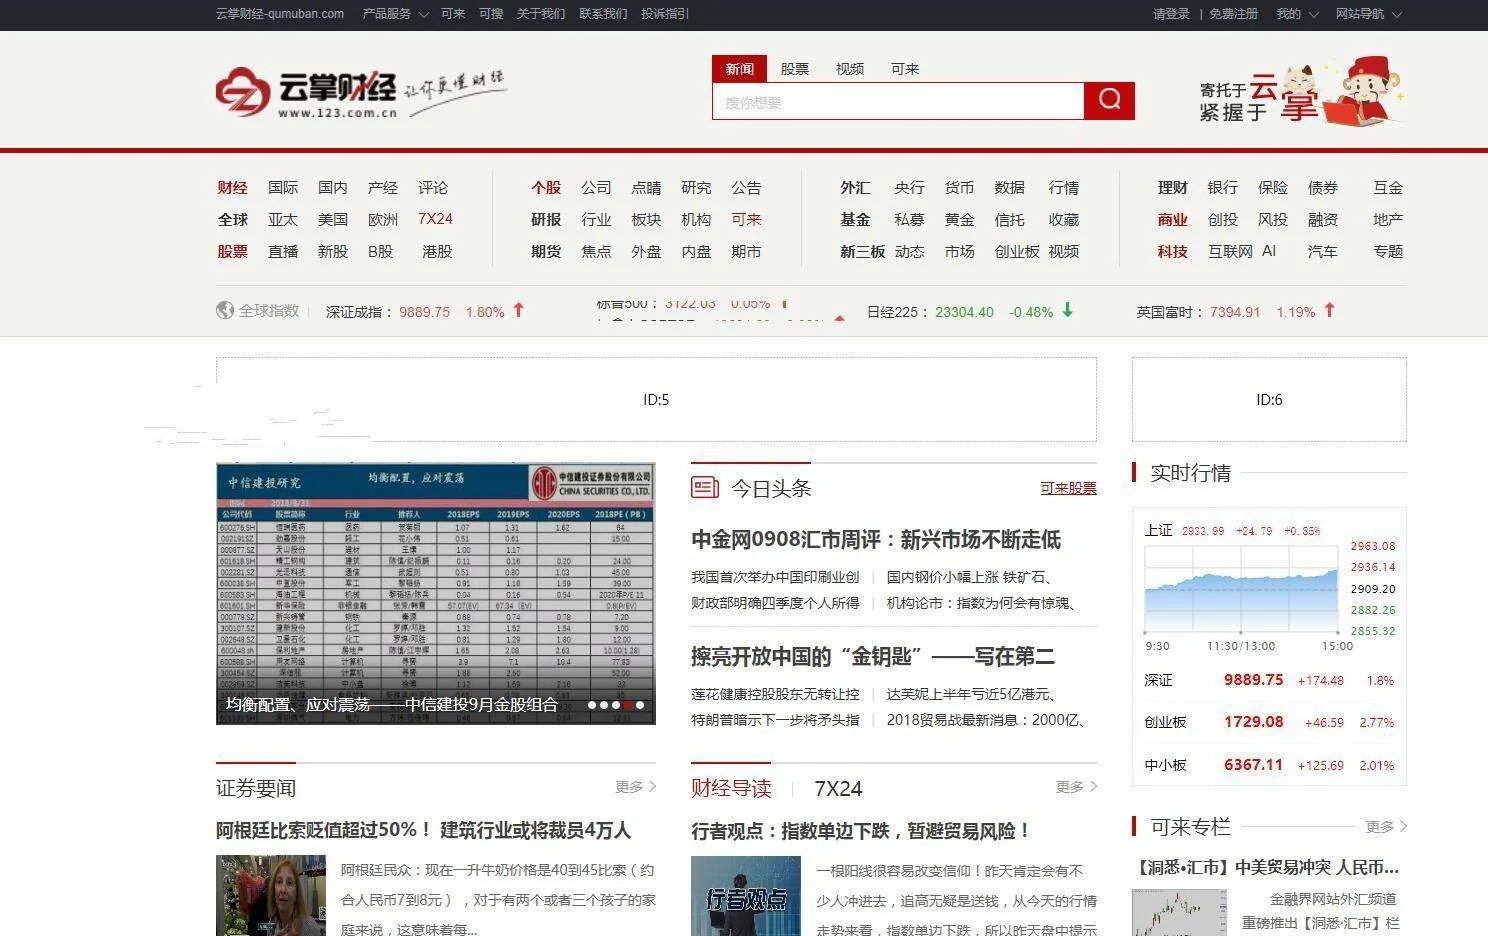Viewport: 1488px width, 936px height.
Task: Expand the 产品服务 dropdown menu
Action: click(x=395, y=14)
